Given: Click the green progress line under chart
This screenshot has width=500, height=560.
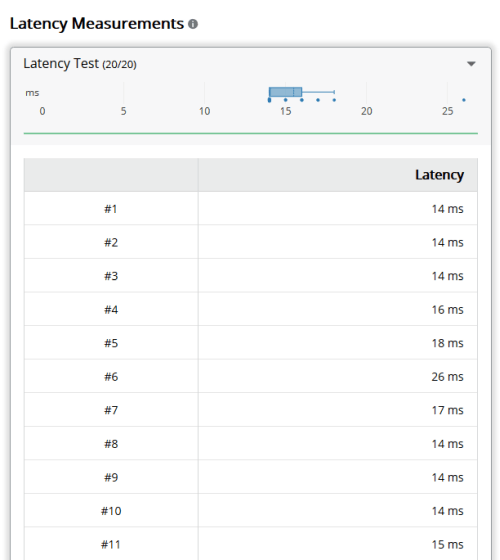Looking at the screenshot, I should tap(251, 133).
